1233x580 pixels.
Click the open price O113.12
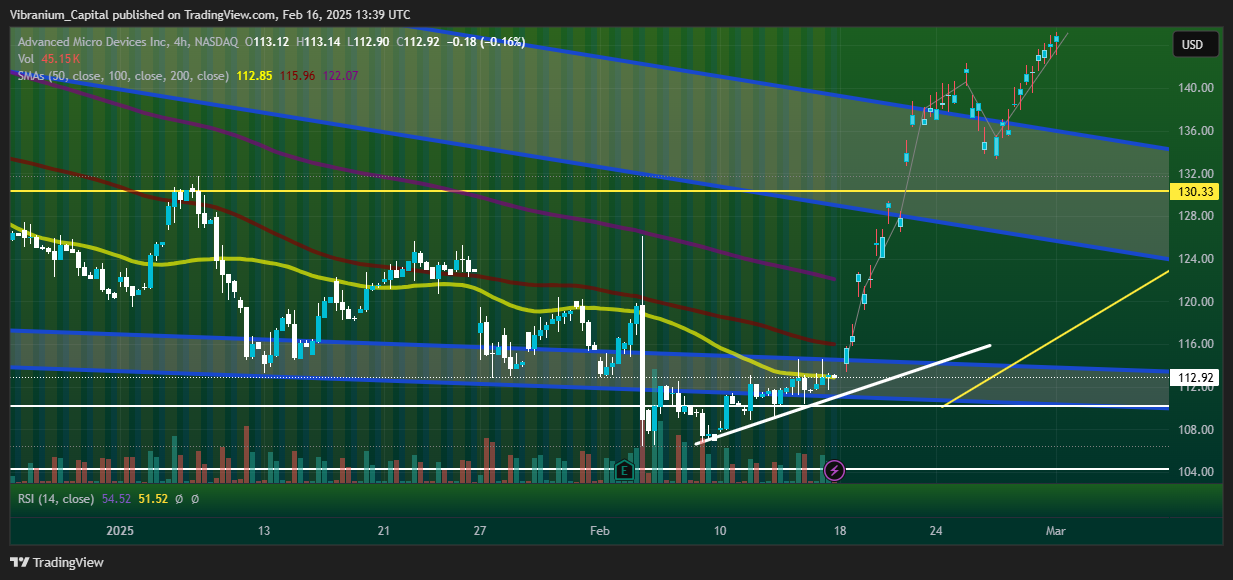268,42
